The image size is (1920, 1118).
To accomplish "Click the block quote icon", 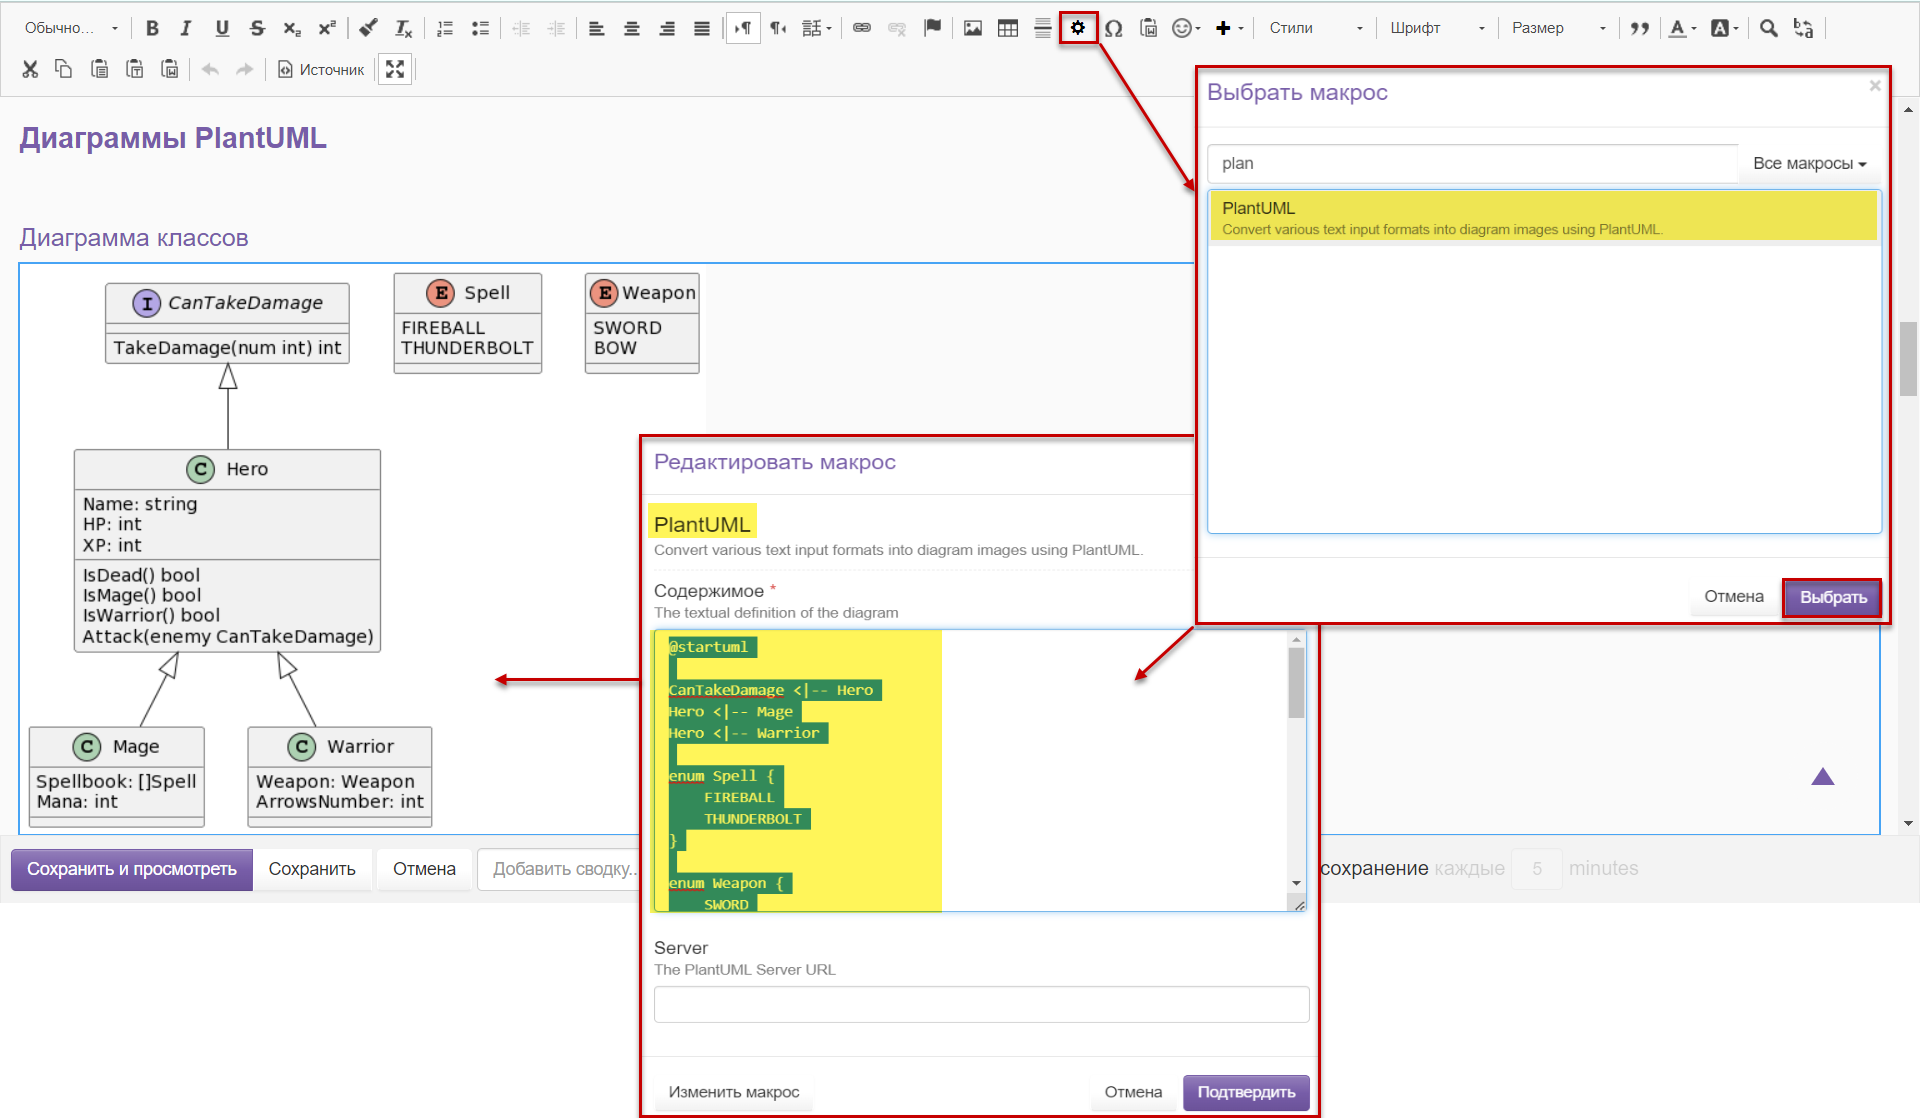I will tap(1640, 28).
